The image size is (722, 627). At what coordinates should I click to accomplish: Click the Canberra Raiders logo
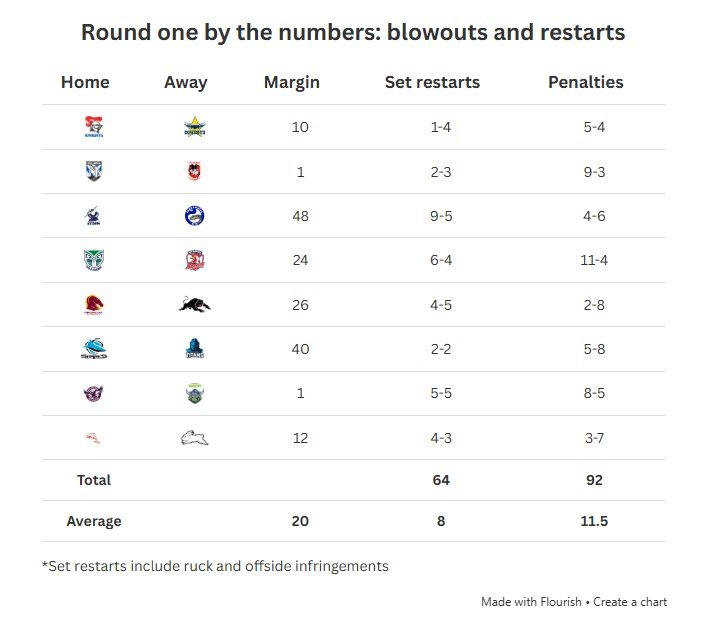(x=195, y=393)
